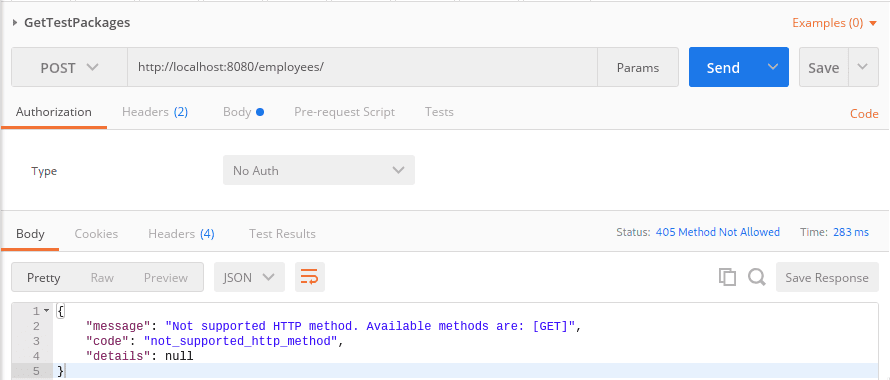
Task: Click the GetTestPackages request title
Action: [77, 23]
